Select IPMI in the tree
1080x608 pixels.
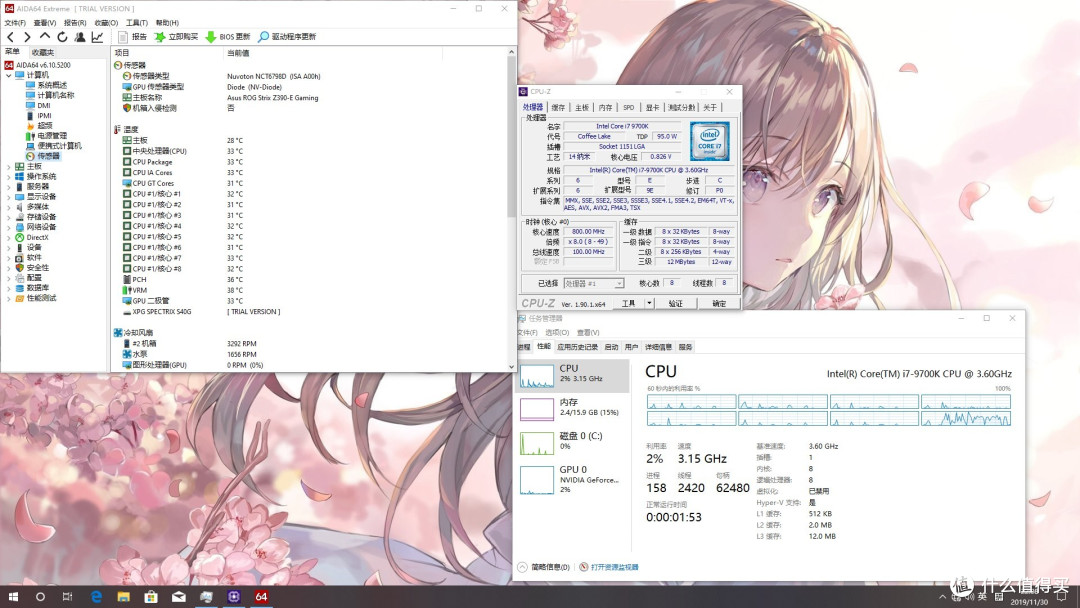click(44, 116)
